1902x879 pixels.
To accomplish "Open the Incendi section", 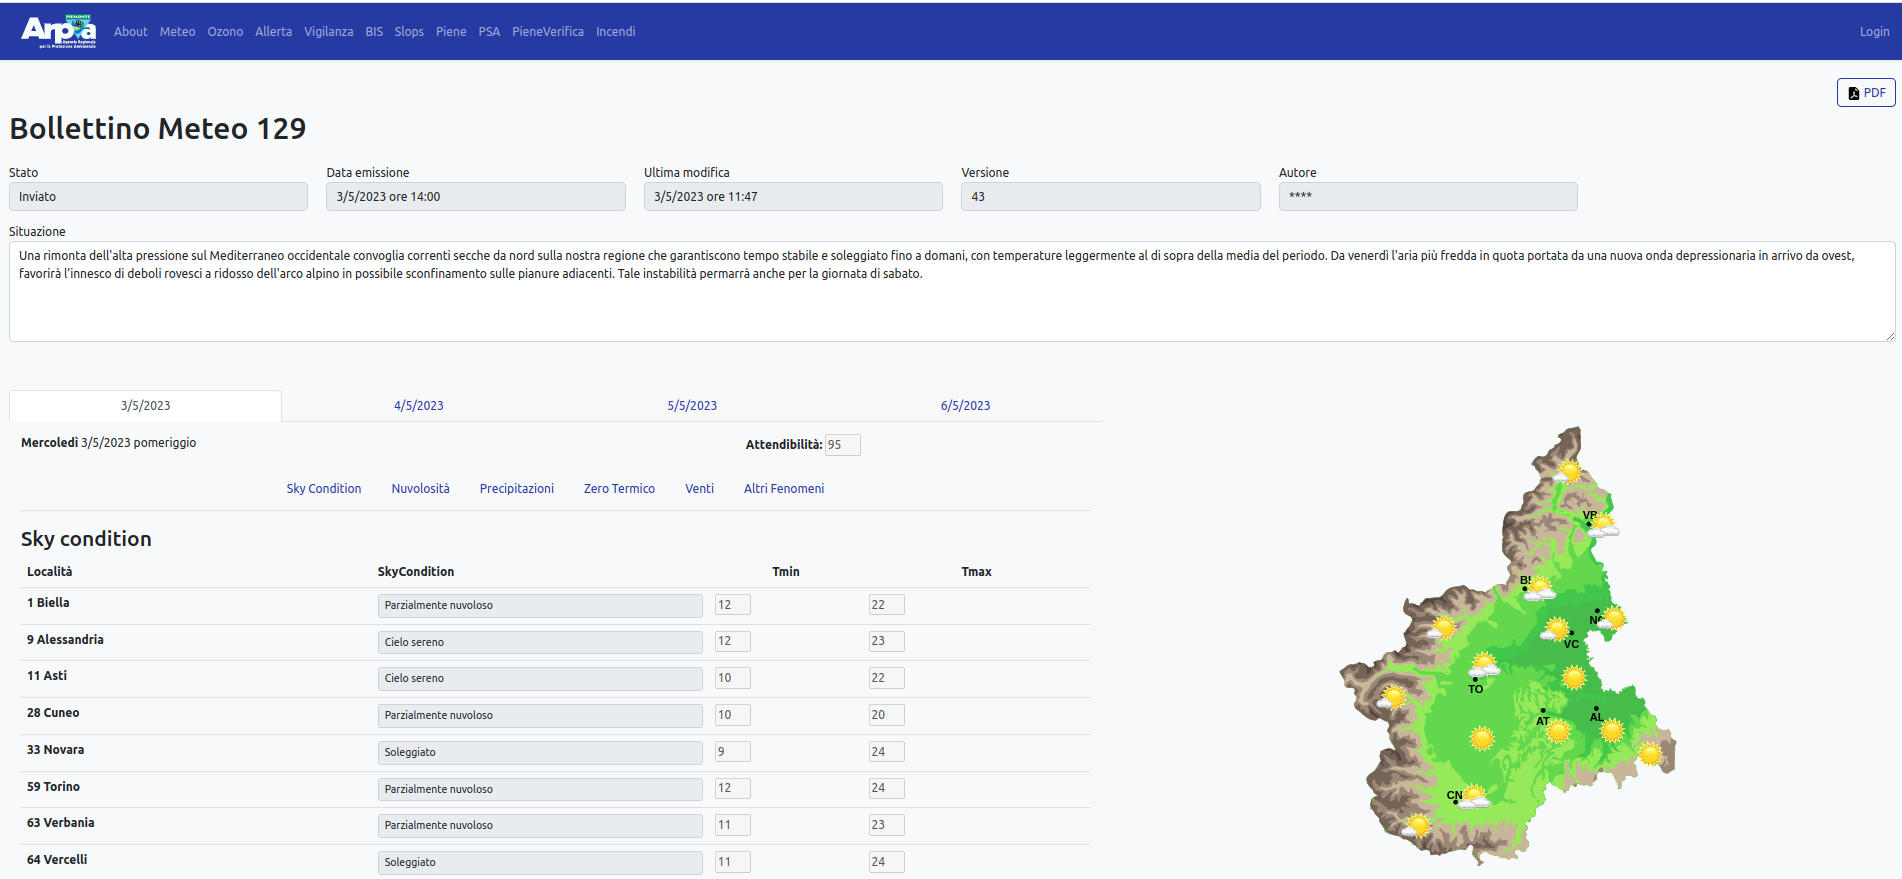I will (616, 32).
